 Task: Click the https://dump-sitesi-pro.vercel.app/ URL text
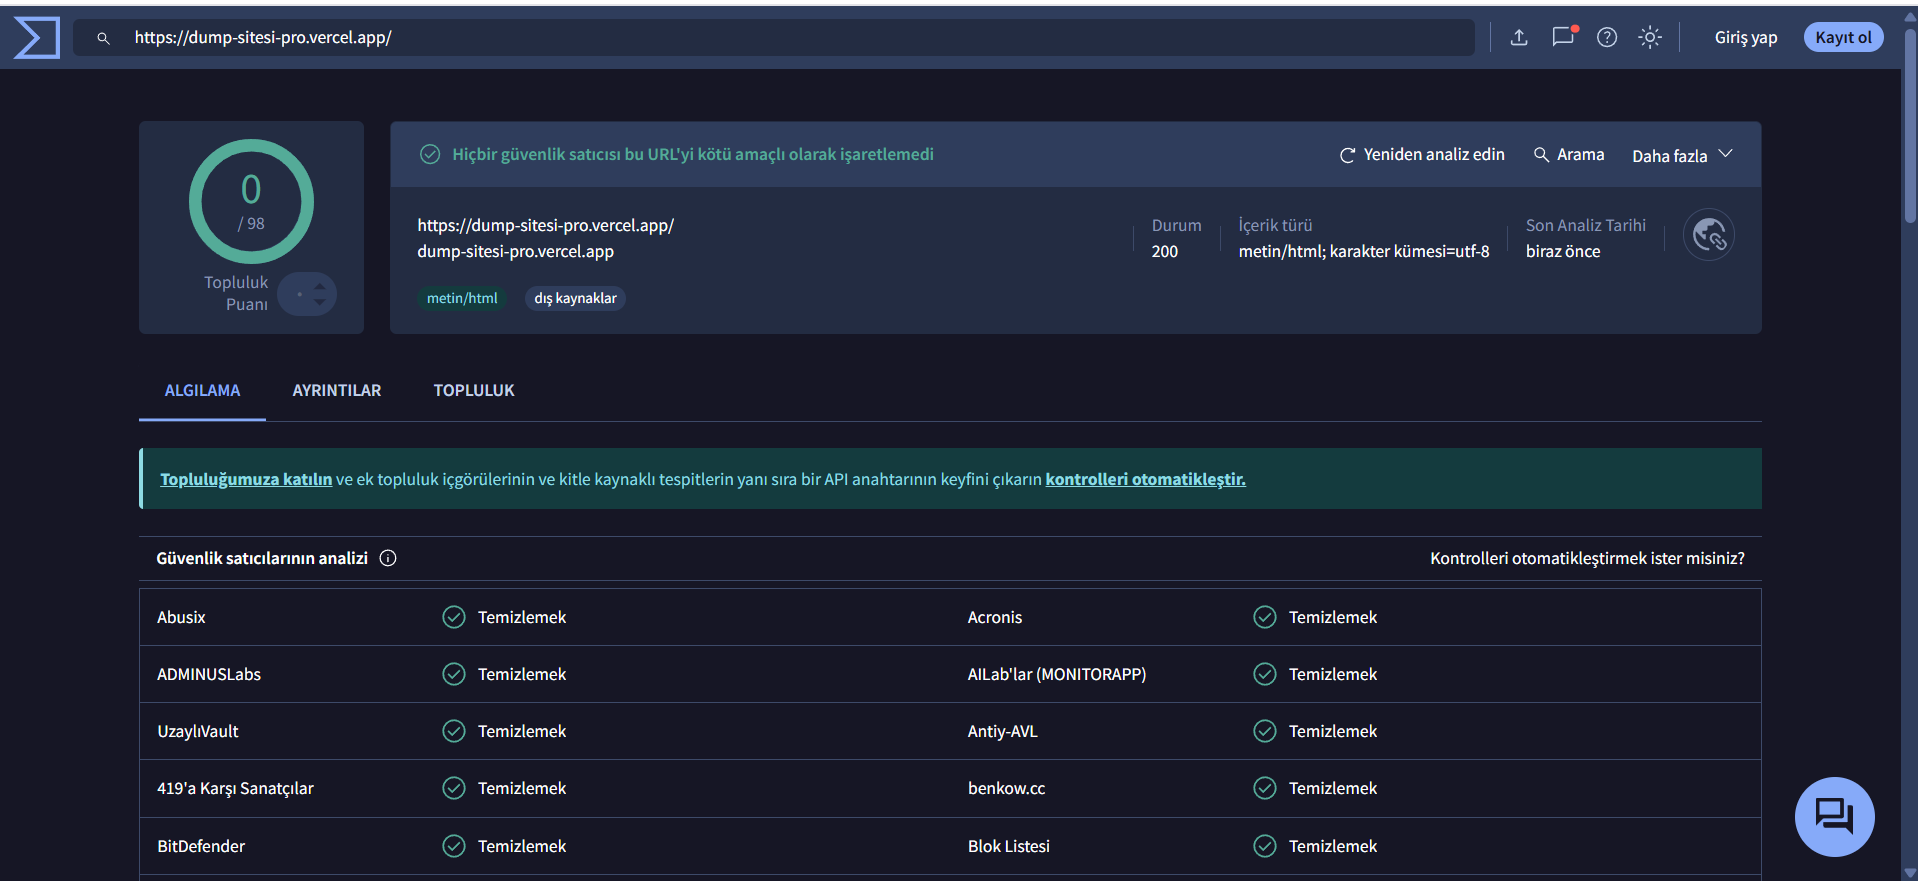coord(546,225)
